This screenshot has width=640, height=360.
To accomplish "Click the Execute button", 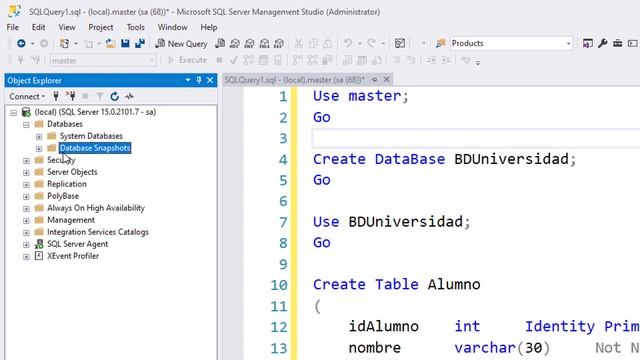I will [x=188, y=60].
